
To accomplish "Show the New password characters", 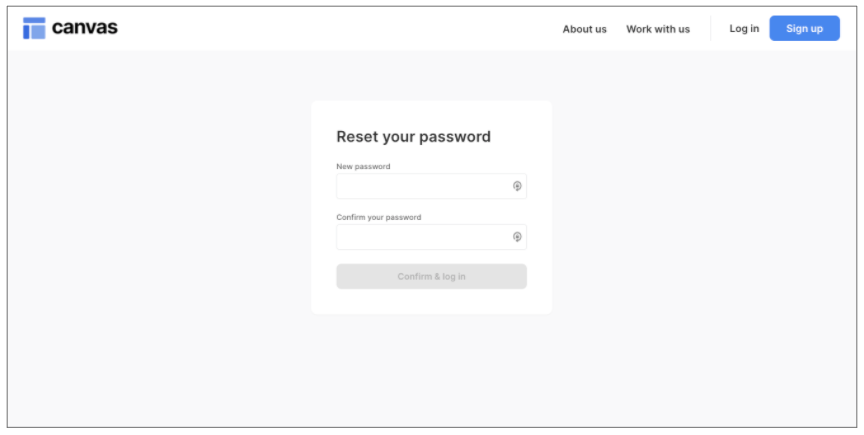I will (517, 186).
